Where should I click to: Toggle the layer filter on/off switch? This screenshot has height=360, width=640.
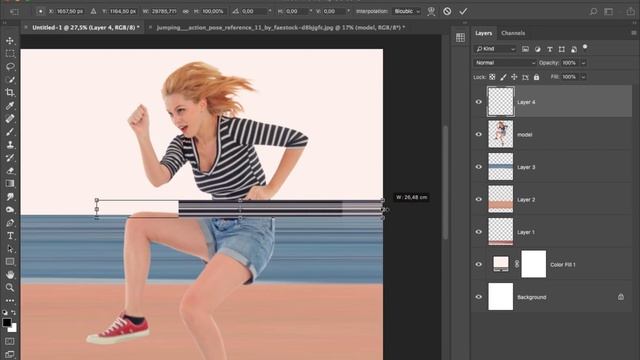point(585,47)
